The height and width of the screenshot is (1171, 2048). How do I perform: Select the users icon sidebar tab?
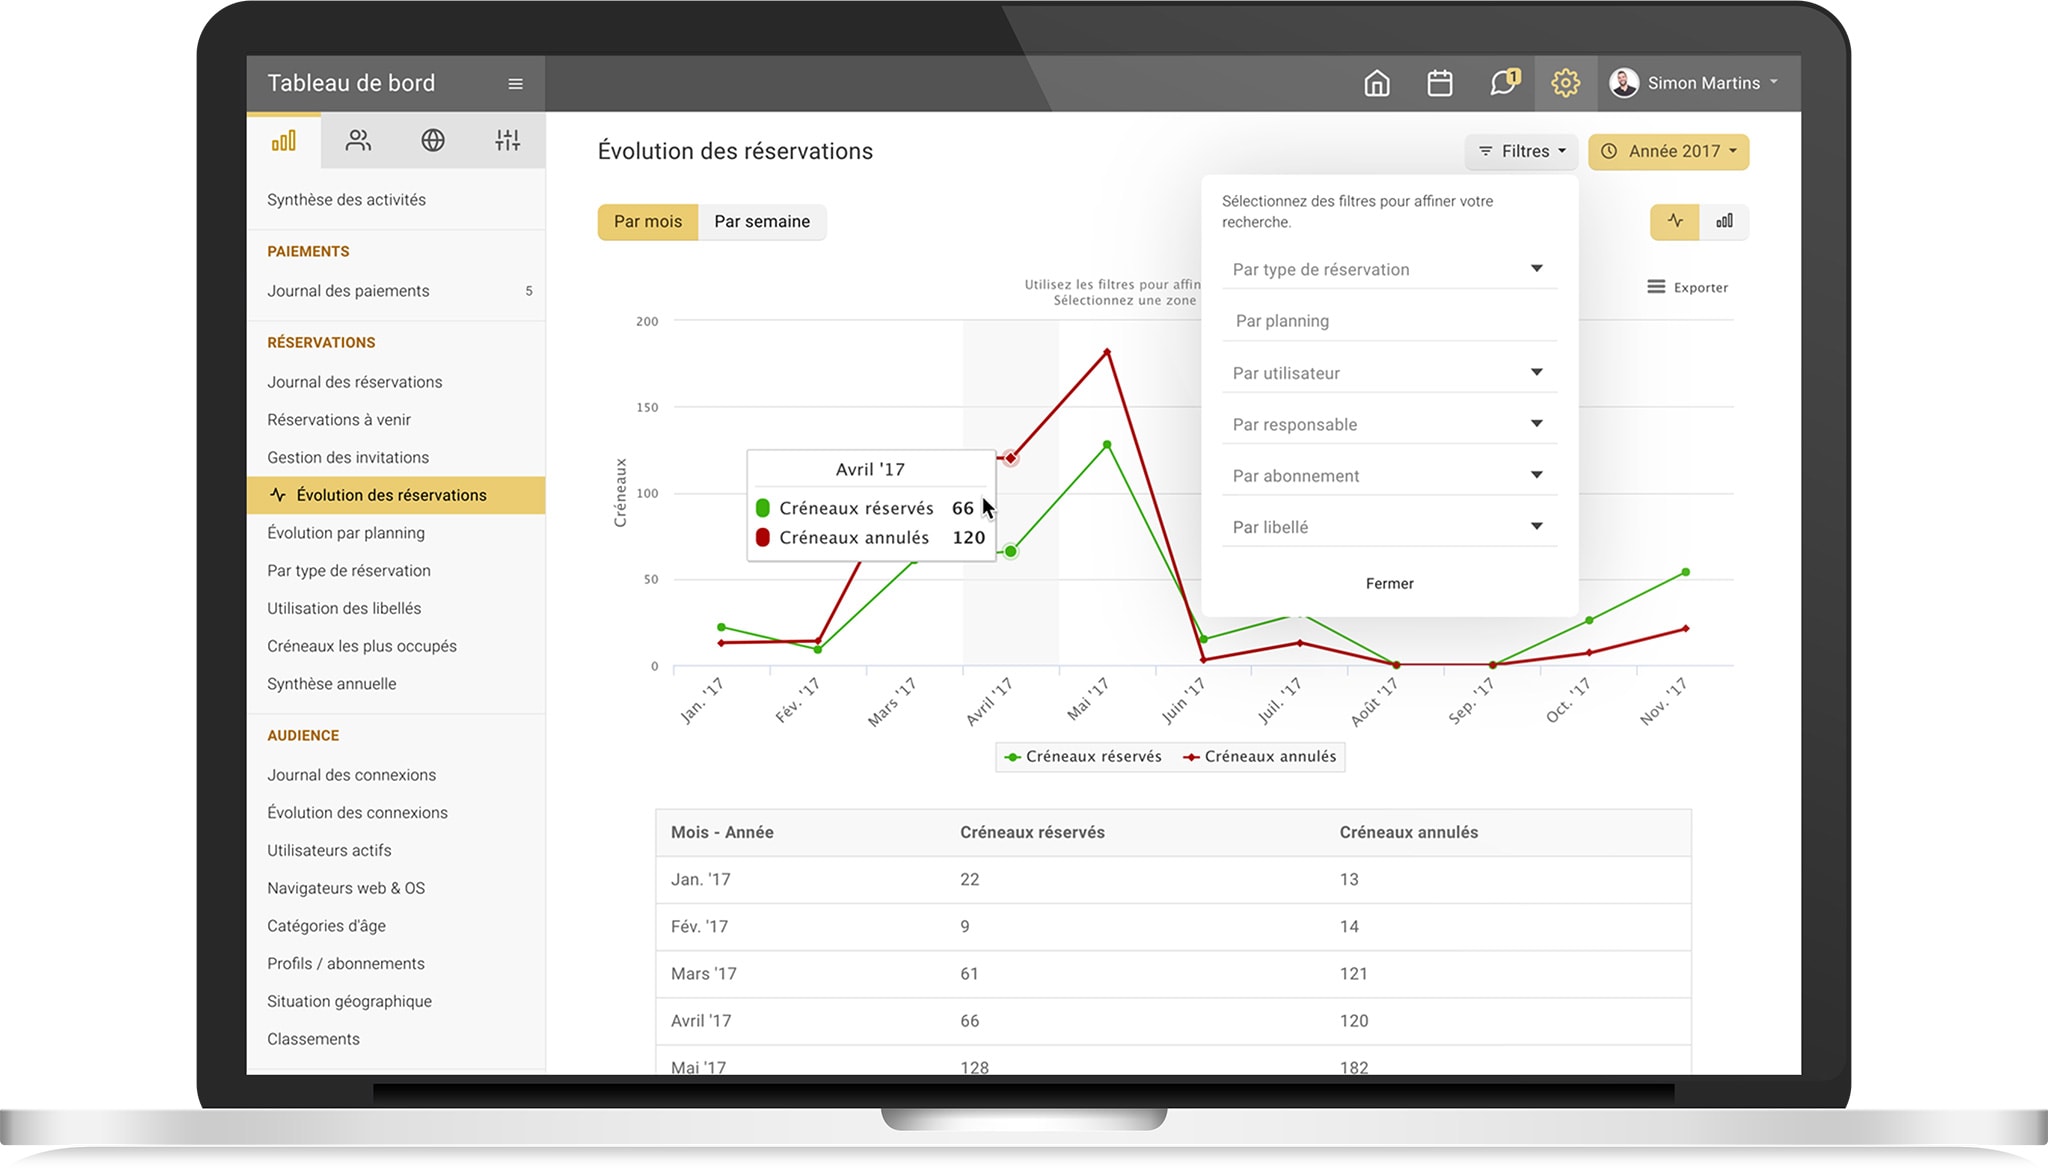(358, 141)
